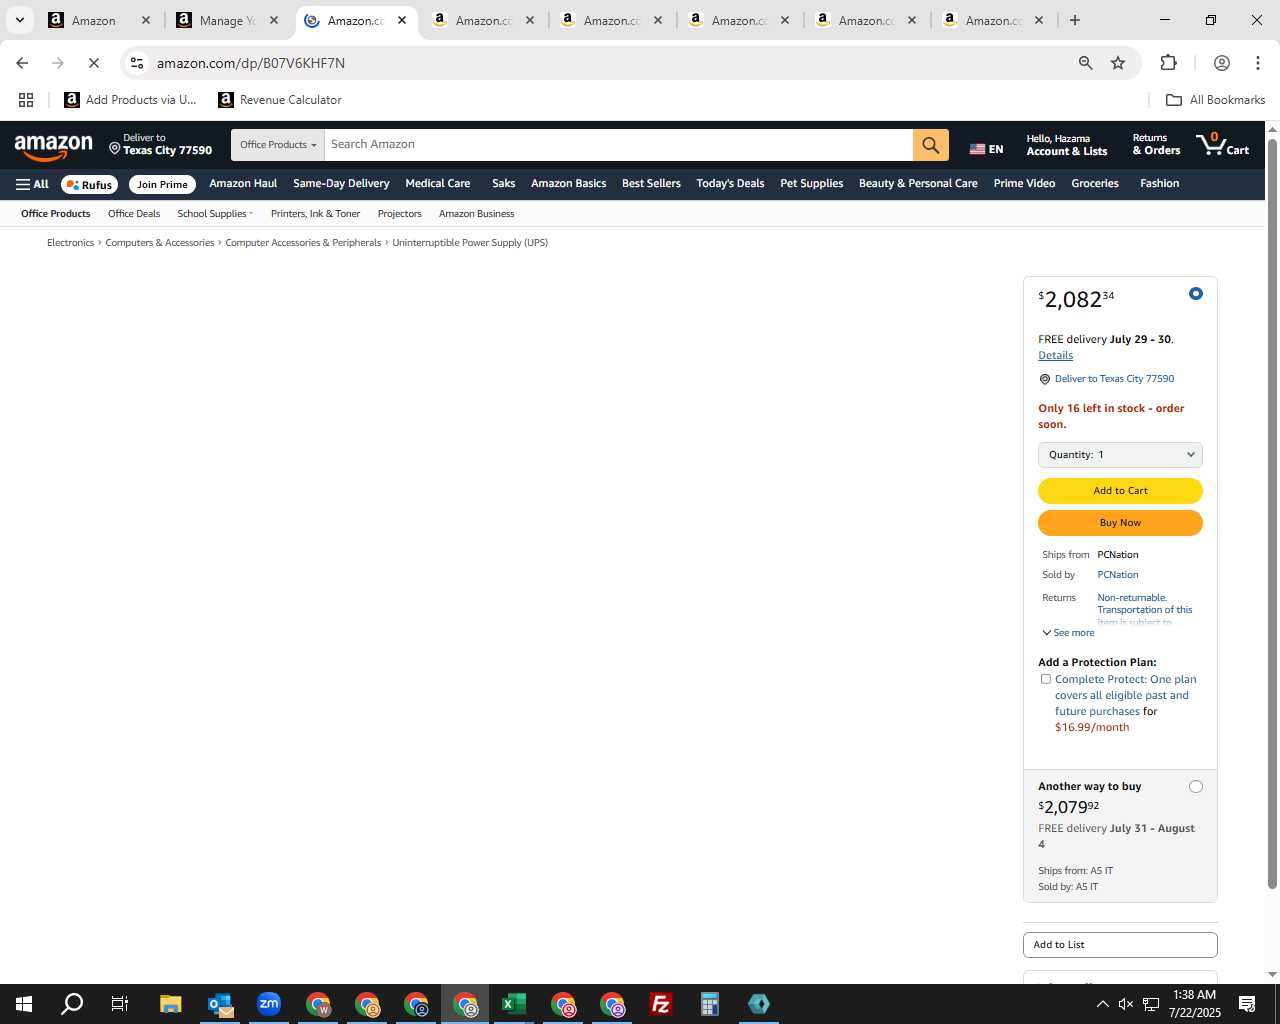Open the notifications center icon
This screenshot has height=1024, width=1280.
pyautogui.click(x=1247, y=1004)
